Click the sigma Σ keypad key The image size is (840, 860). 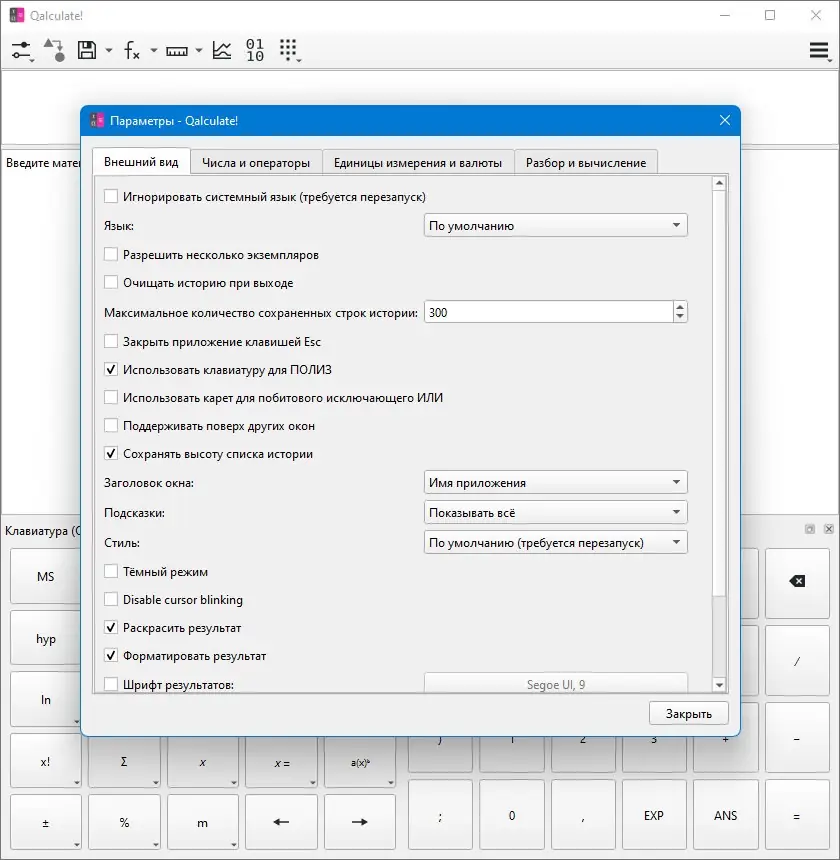[x=124, y=762]
